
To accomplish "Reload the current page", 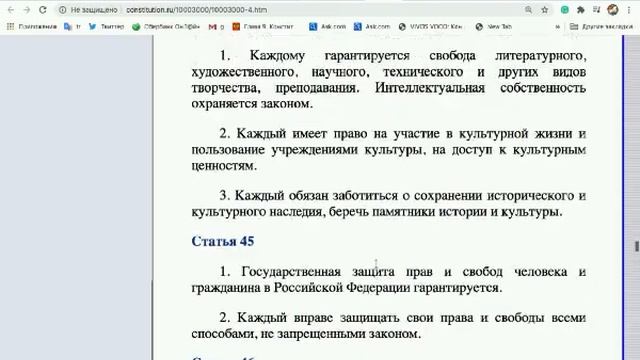I will pos(43,10).
